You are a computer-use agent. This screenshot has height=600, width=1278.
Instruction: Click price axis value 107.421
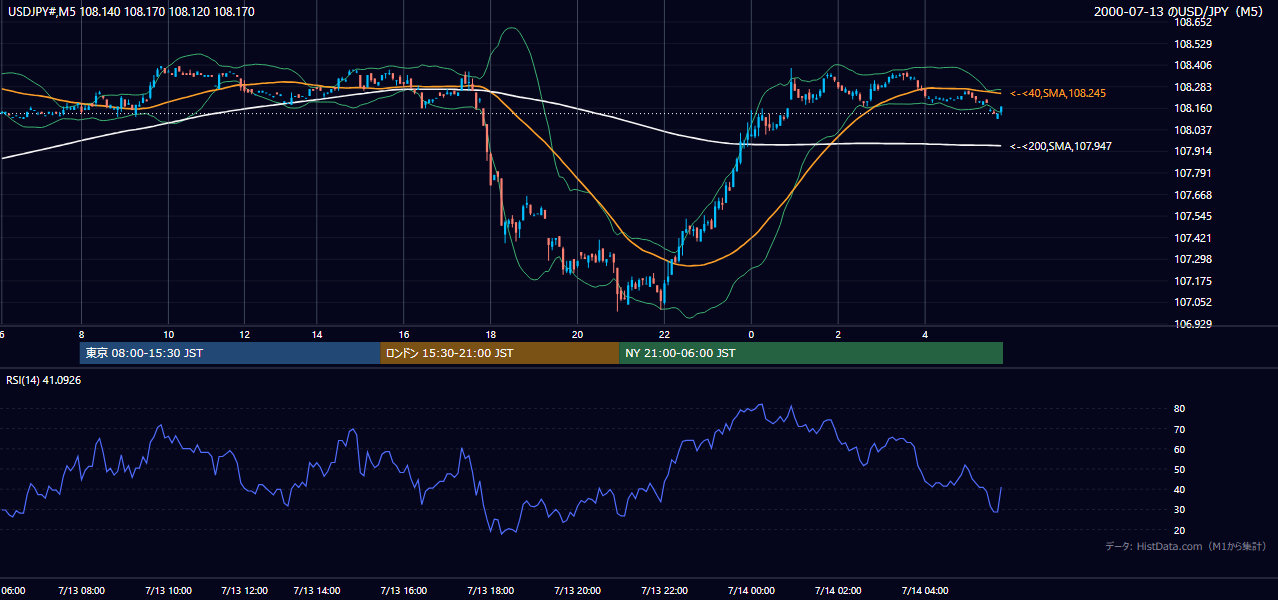coord(1192,238)
